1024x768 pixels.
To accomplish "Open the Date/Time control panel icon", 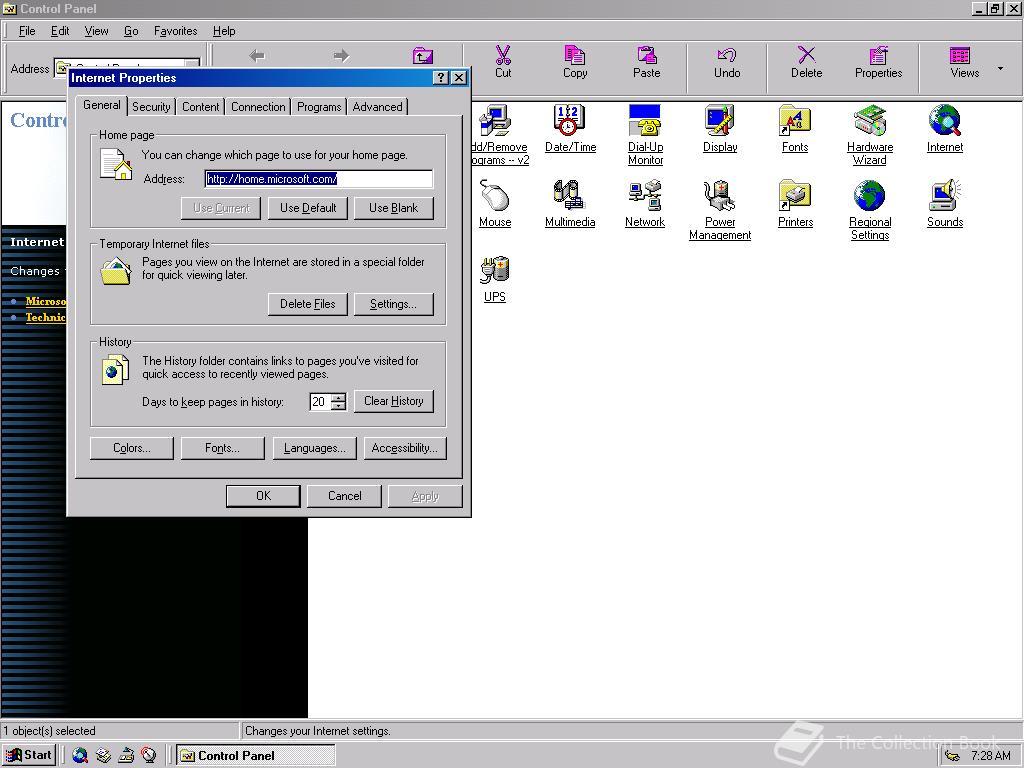I will pyautogui.click(x=569, y=128).
